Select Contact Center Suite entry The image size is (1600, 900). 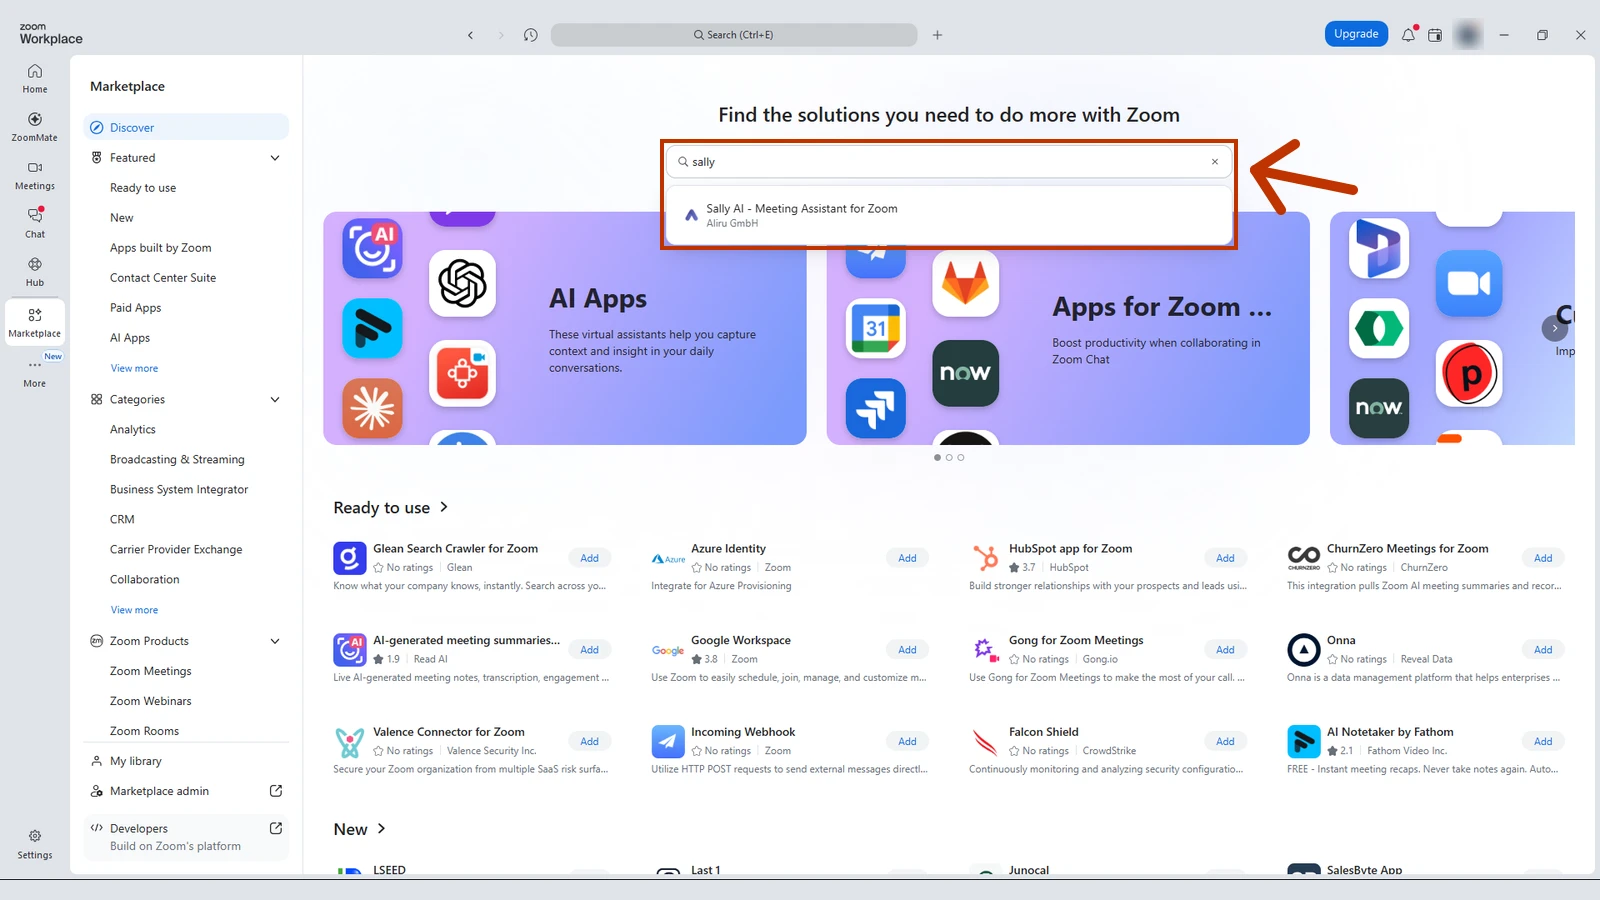(163, 278)
